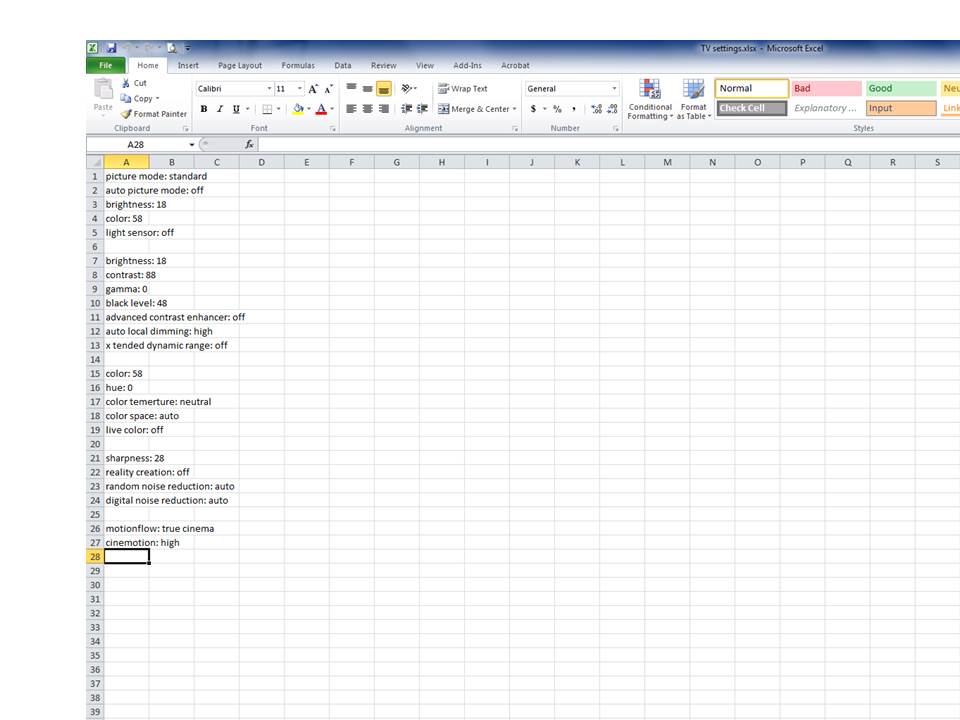
Task: Toggle Wrap Text option
Action: tap(463, 89)
